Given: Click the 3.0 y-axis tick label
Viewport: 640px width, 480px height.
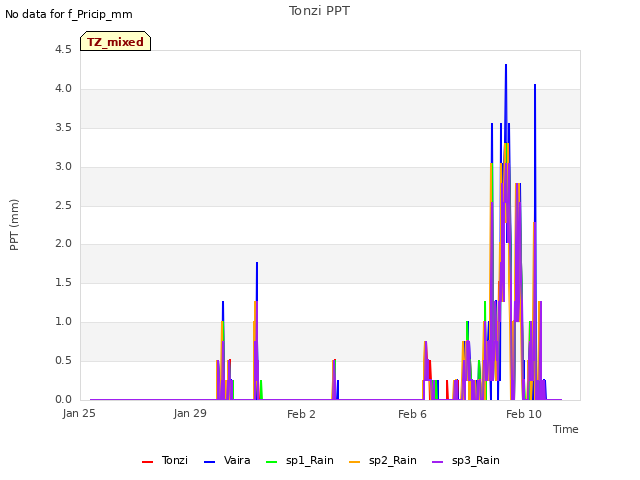Looking at the screenshot, I should [63, 167].
